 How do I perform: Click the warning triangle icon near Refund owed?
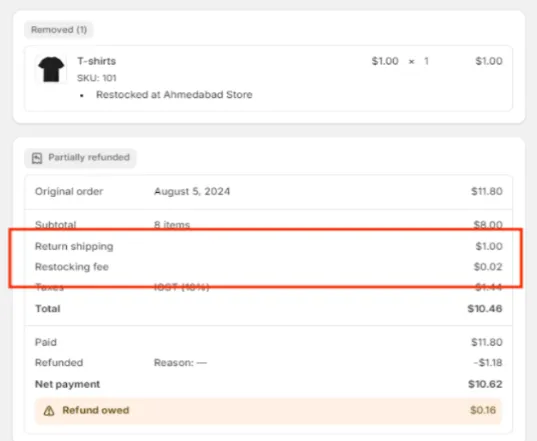click(x=49, y=411)
